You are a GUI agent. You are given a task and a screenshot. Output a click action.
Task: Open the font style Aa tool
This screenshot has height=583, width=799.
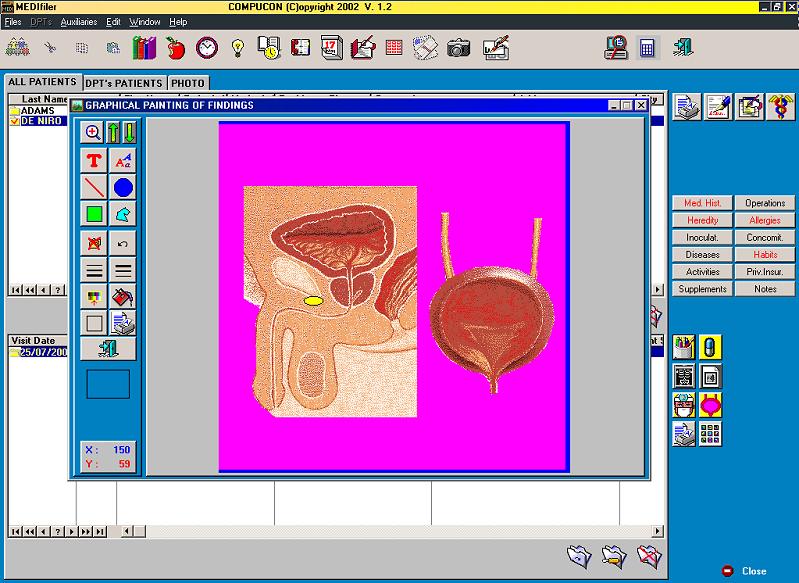point(123,161)
